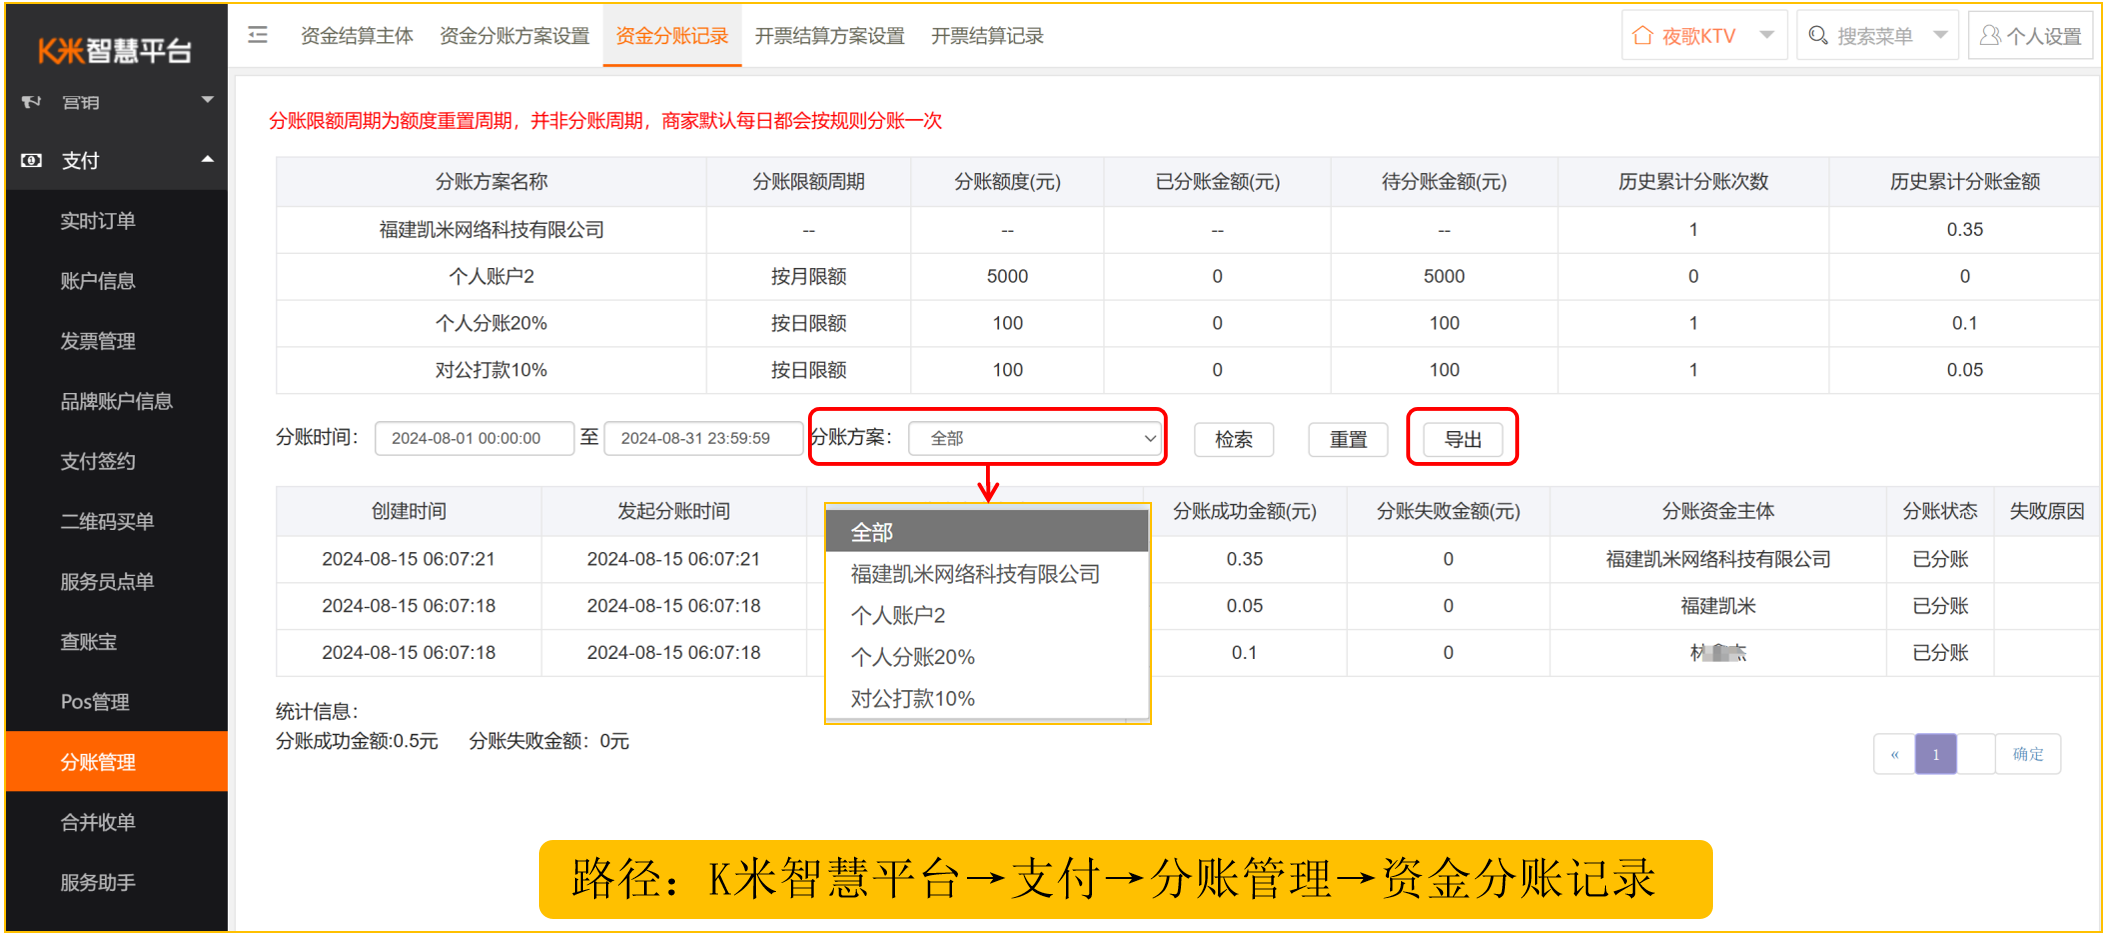The height and width of the screenshot is (937, 2109).
Task: Click the 福建凯米 fund subject cell
Action: (1718, 606)
